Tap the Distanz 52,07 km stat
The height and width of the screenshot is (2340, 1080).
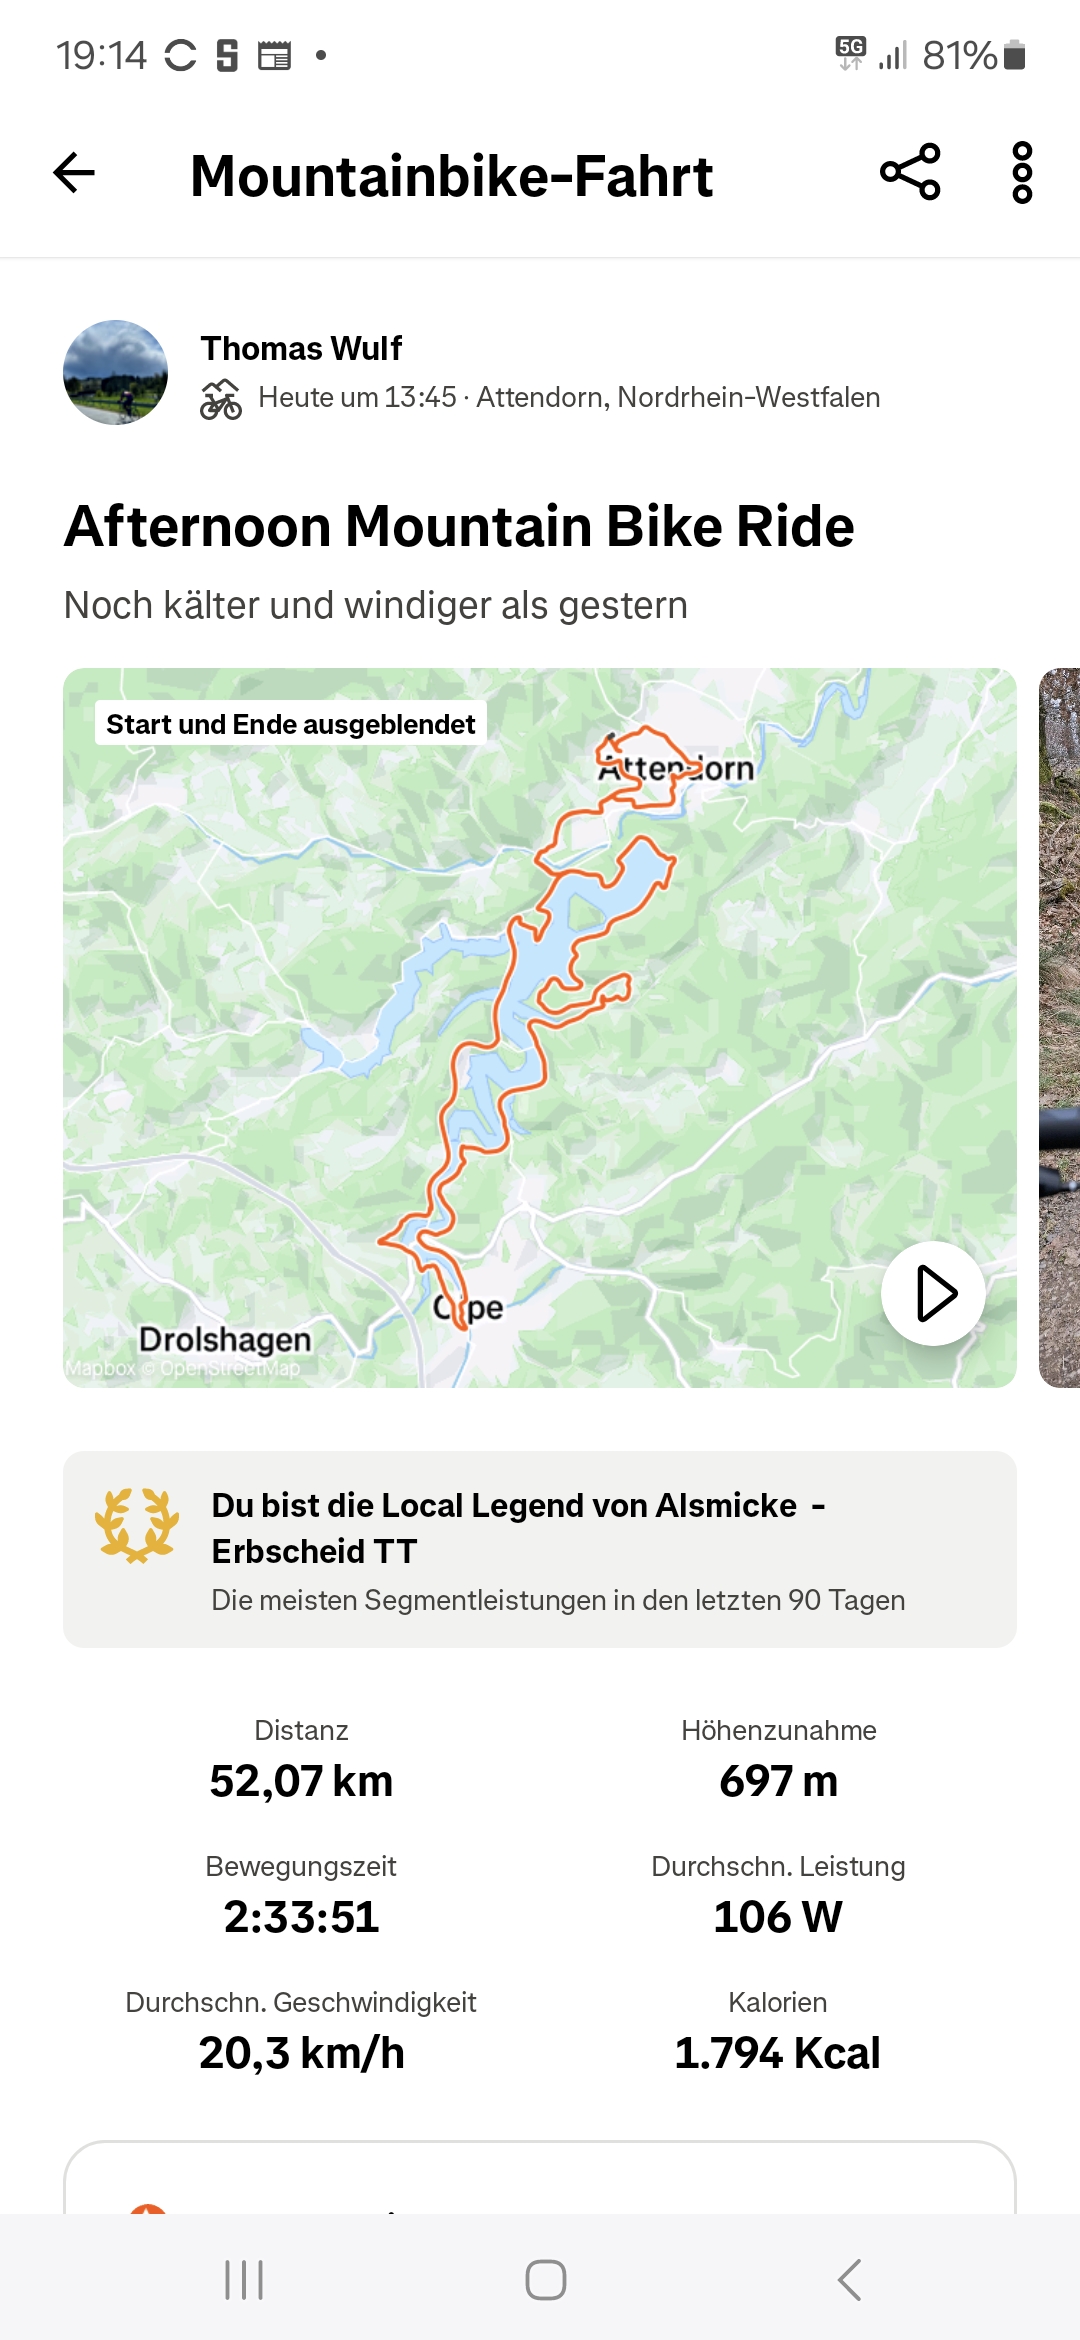(301, 1760)
